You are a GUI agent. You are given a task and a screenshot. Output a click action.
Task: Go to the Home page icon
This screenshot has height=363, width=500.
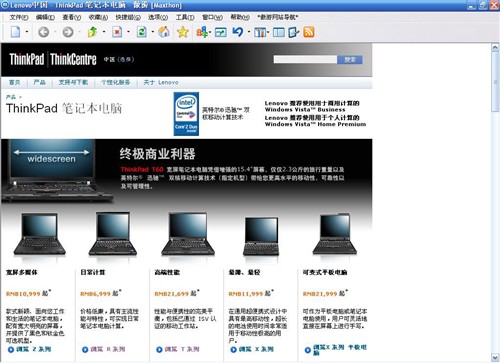point(164,32)
